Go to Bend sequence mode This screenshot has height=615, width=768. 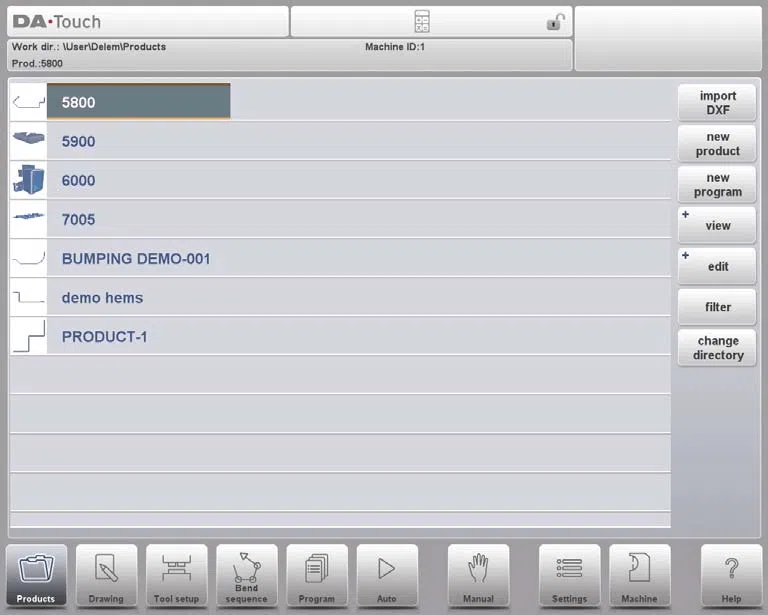(246, 576)
